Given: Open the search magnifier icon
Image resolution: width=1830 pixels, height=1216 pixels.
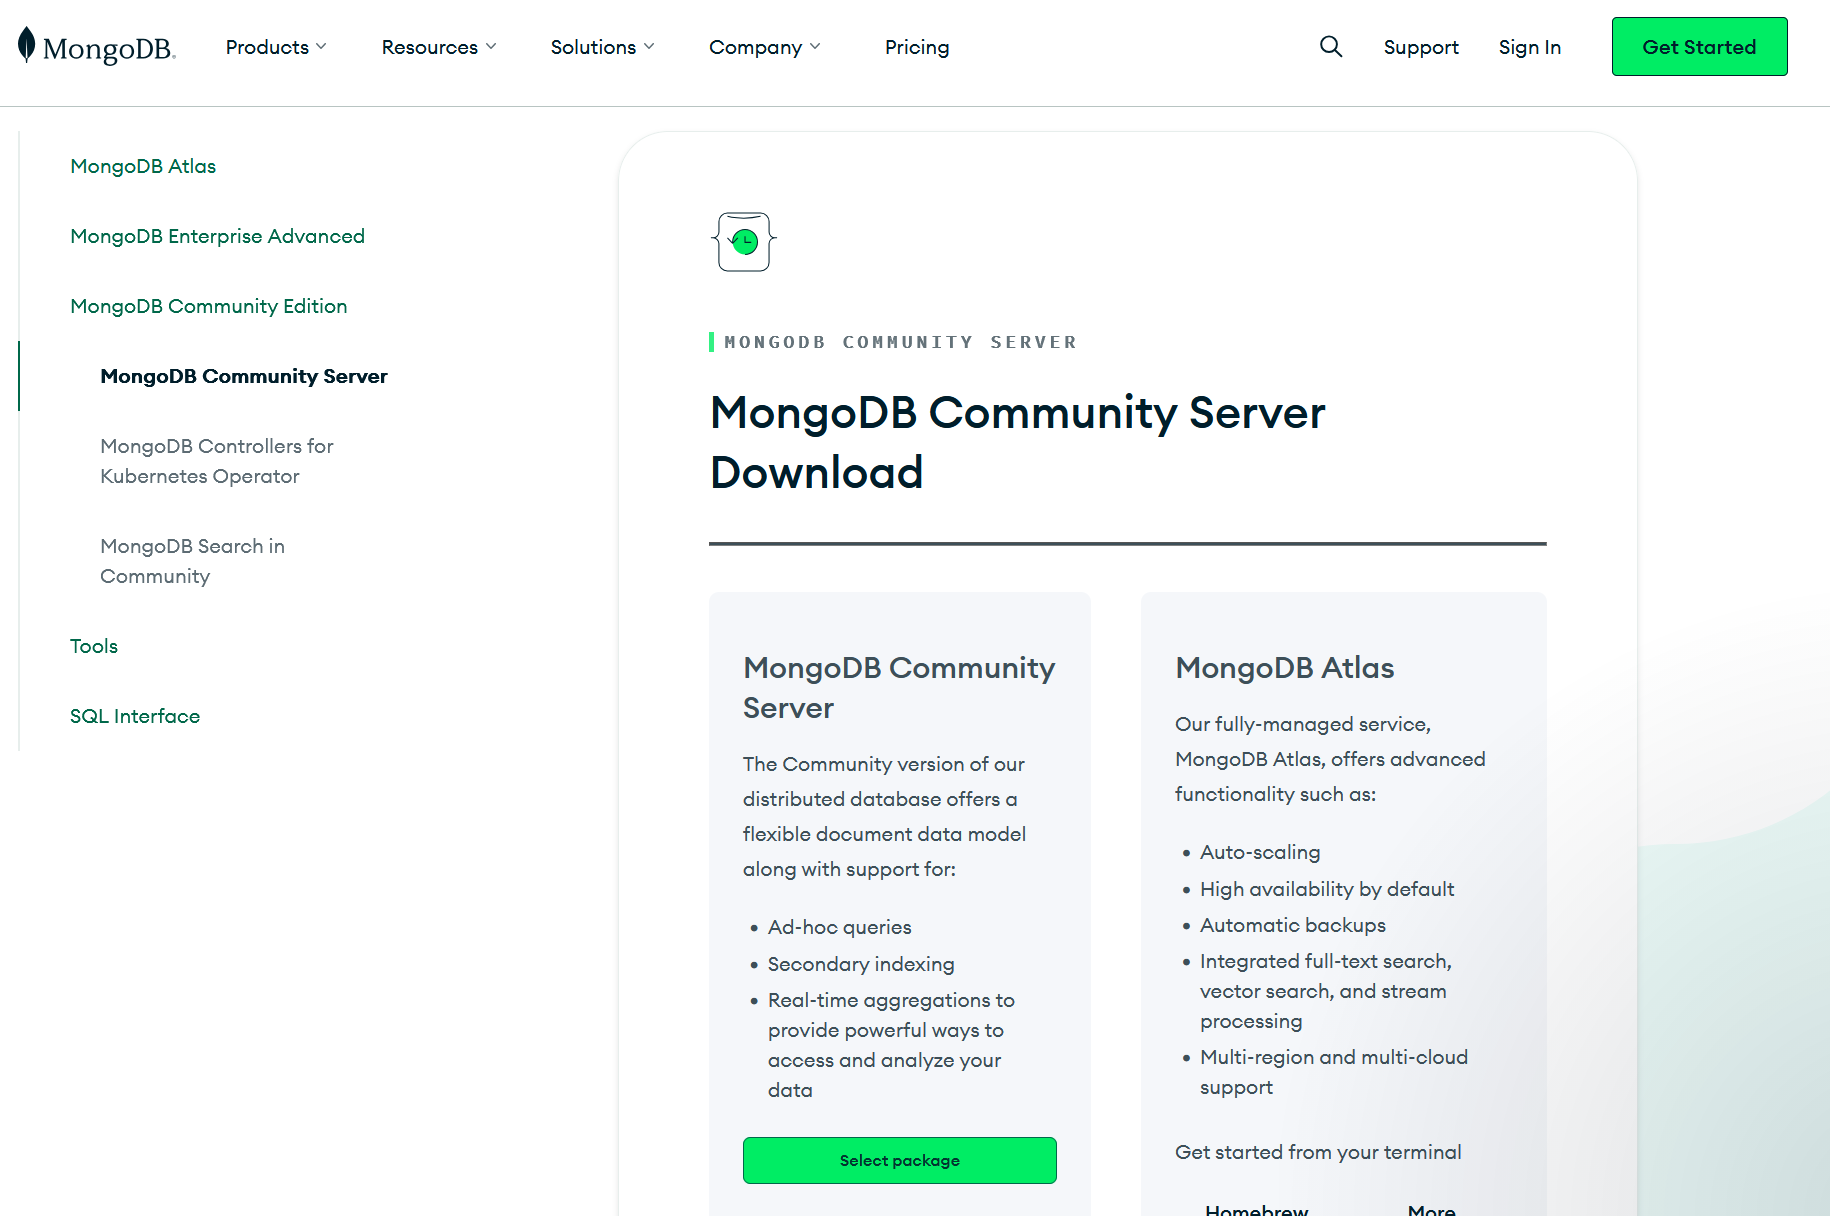Looking at the screenshot, I should click(1330, 47).
